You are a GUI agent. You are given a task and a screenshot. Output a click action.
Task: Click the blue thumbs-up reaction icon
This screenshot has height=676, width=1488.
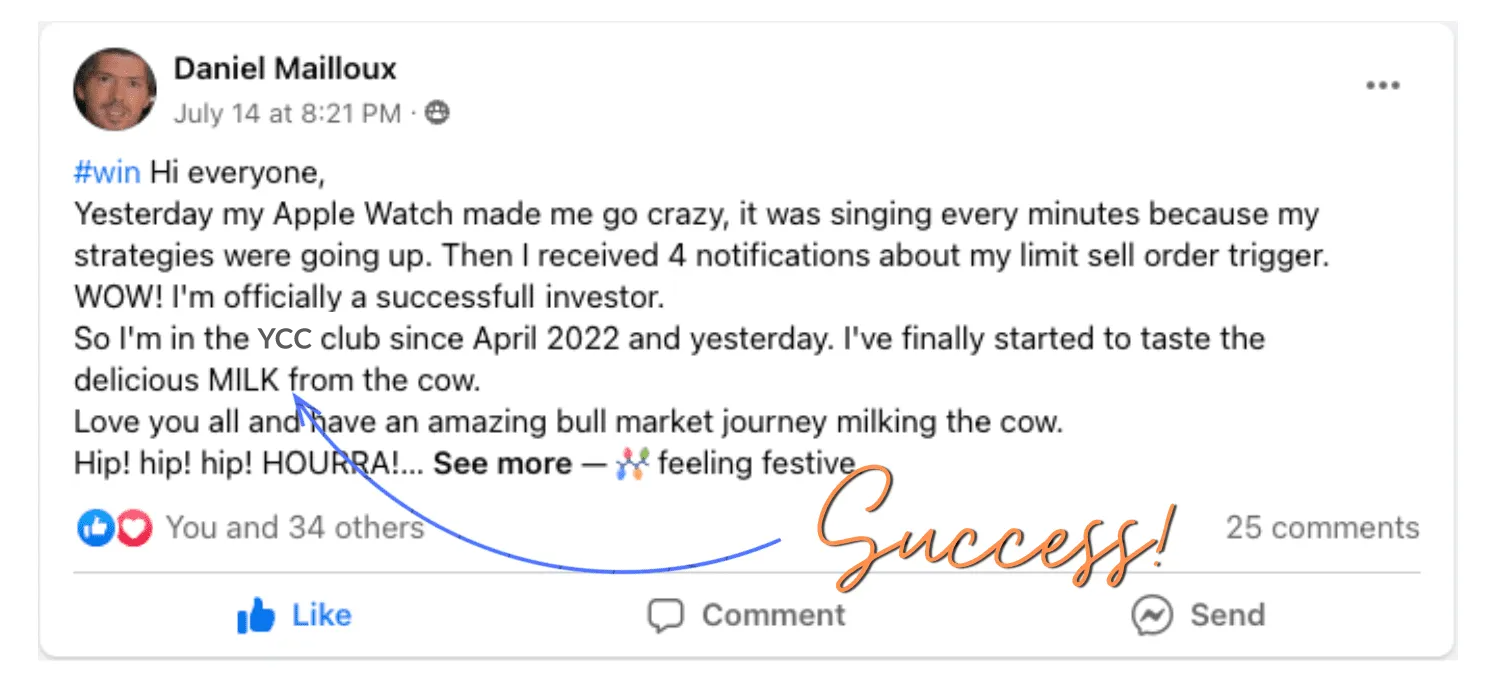95,528
